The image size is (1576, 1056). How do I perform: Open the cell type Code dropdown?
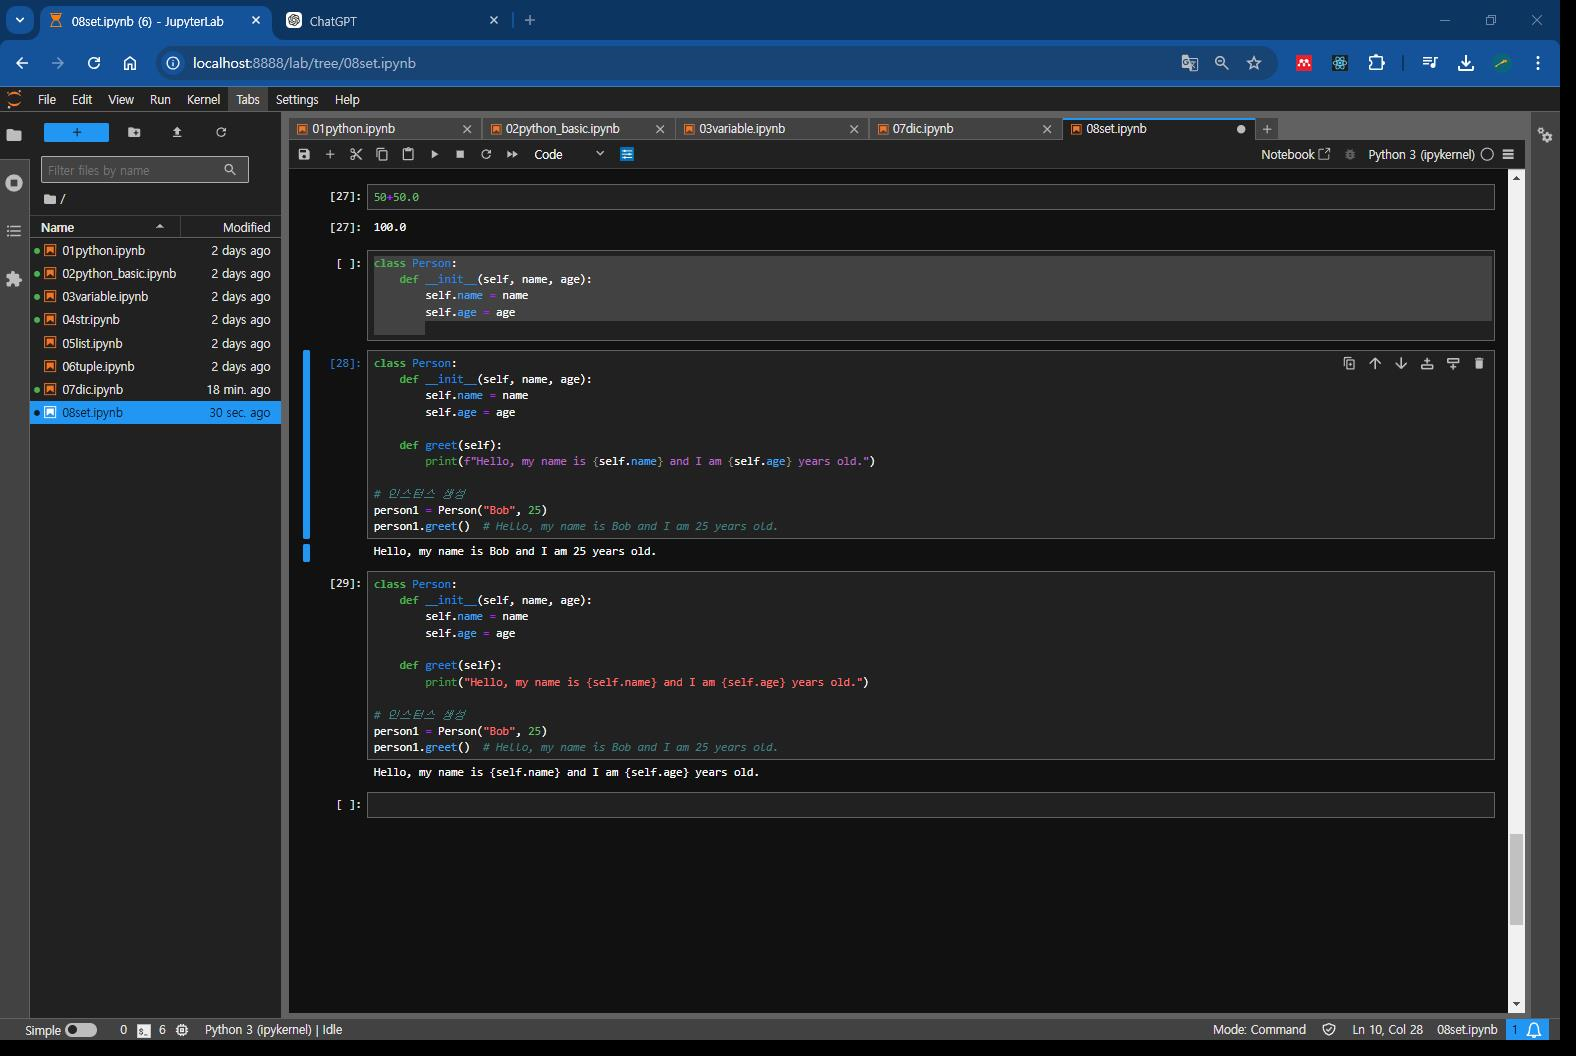569,154
